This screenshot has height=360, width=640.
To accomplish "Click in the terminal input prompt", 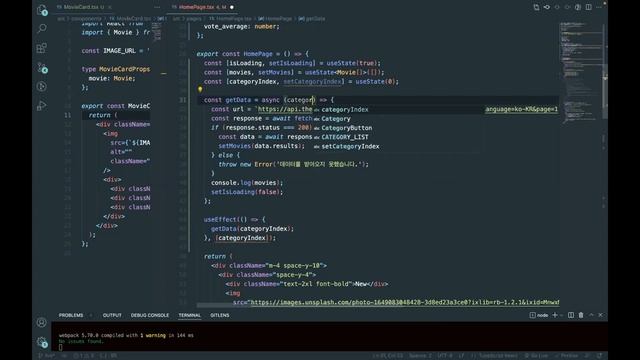I will coord(61,347).
